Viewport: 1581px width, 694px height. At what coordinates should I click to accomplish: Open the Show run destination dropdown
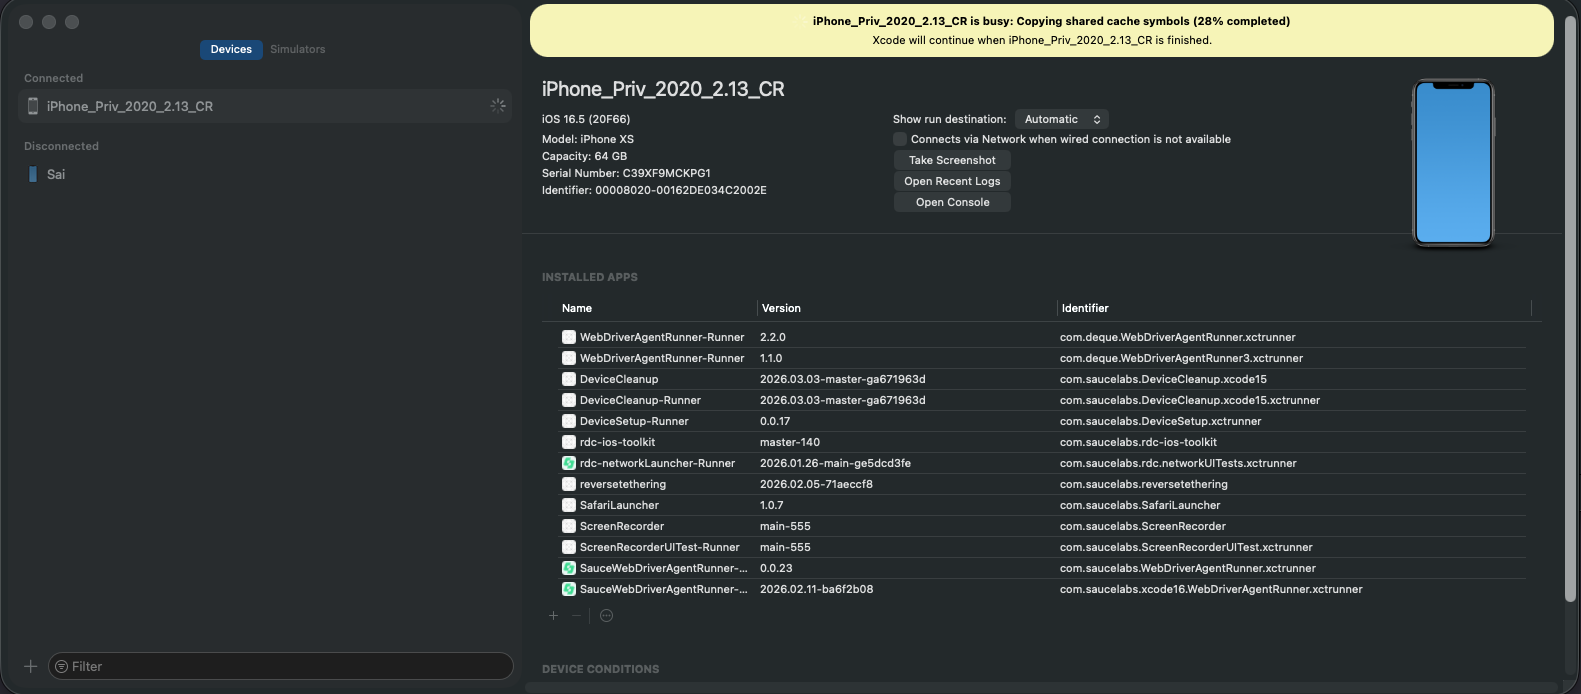[x=1061, y=119]
